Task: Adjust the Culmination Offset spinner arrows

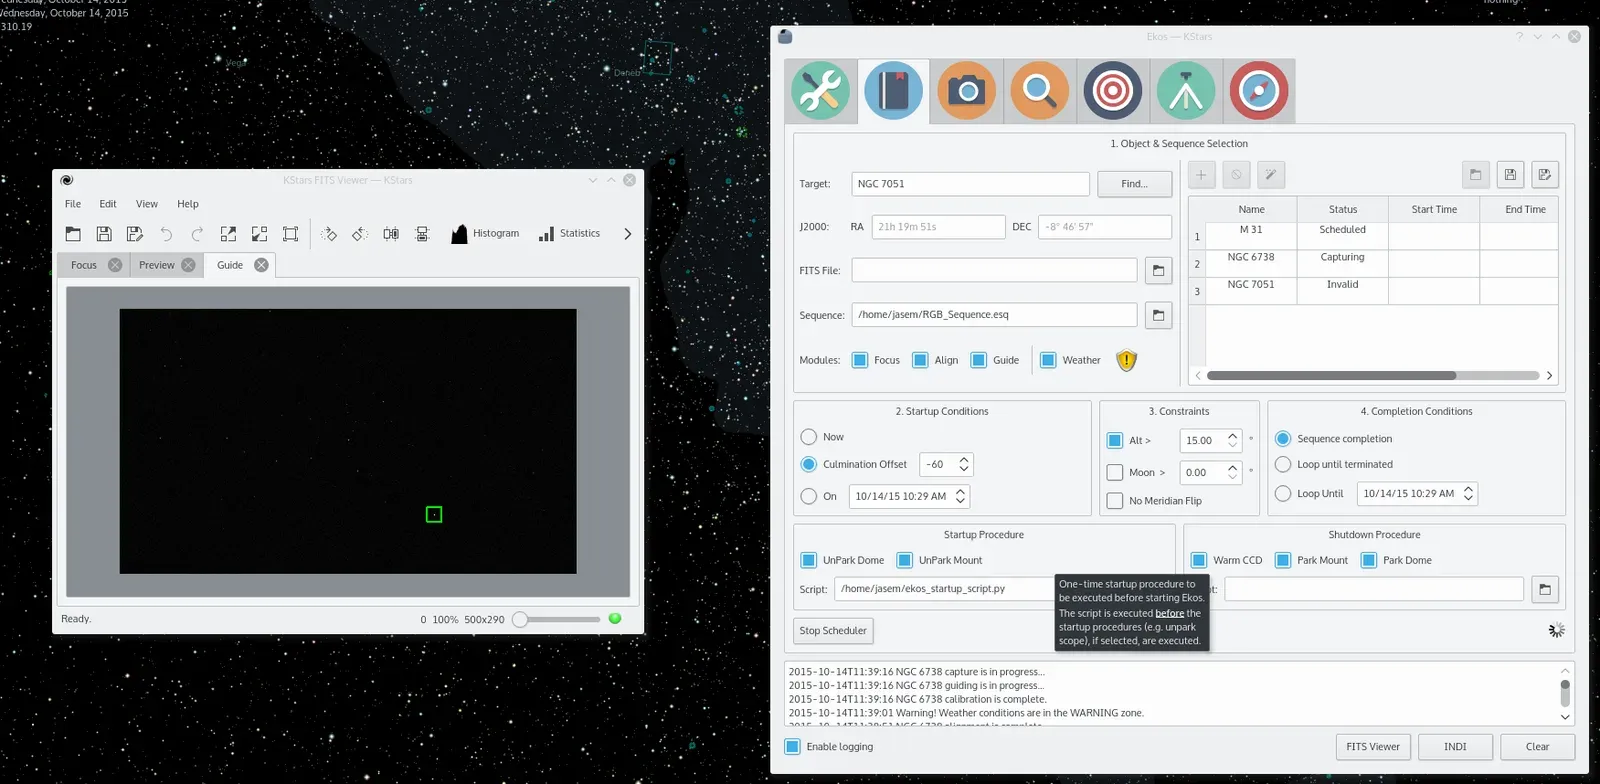Action: pos(964,464)
